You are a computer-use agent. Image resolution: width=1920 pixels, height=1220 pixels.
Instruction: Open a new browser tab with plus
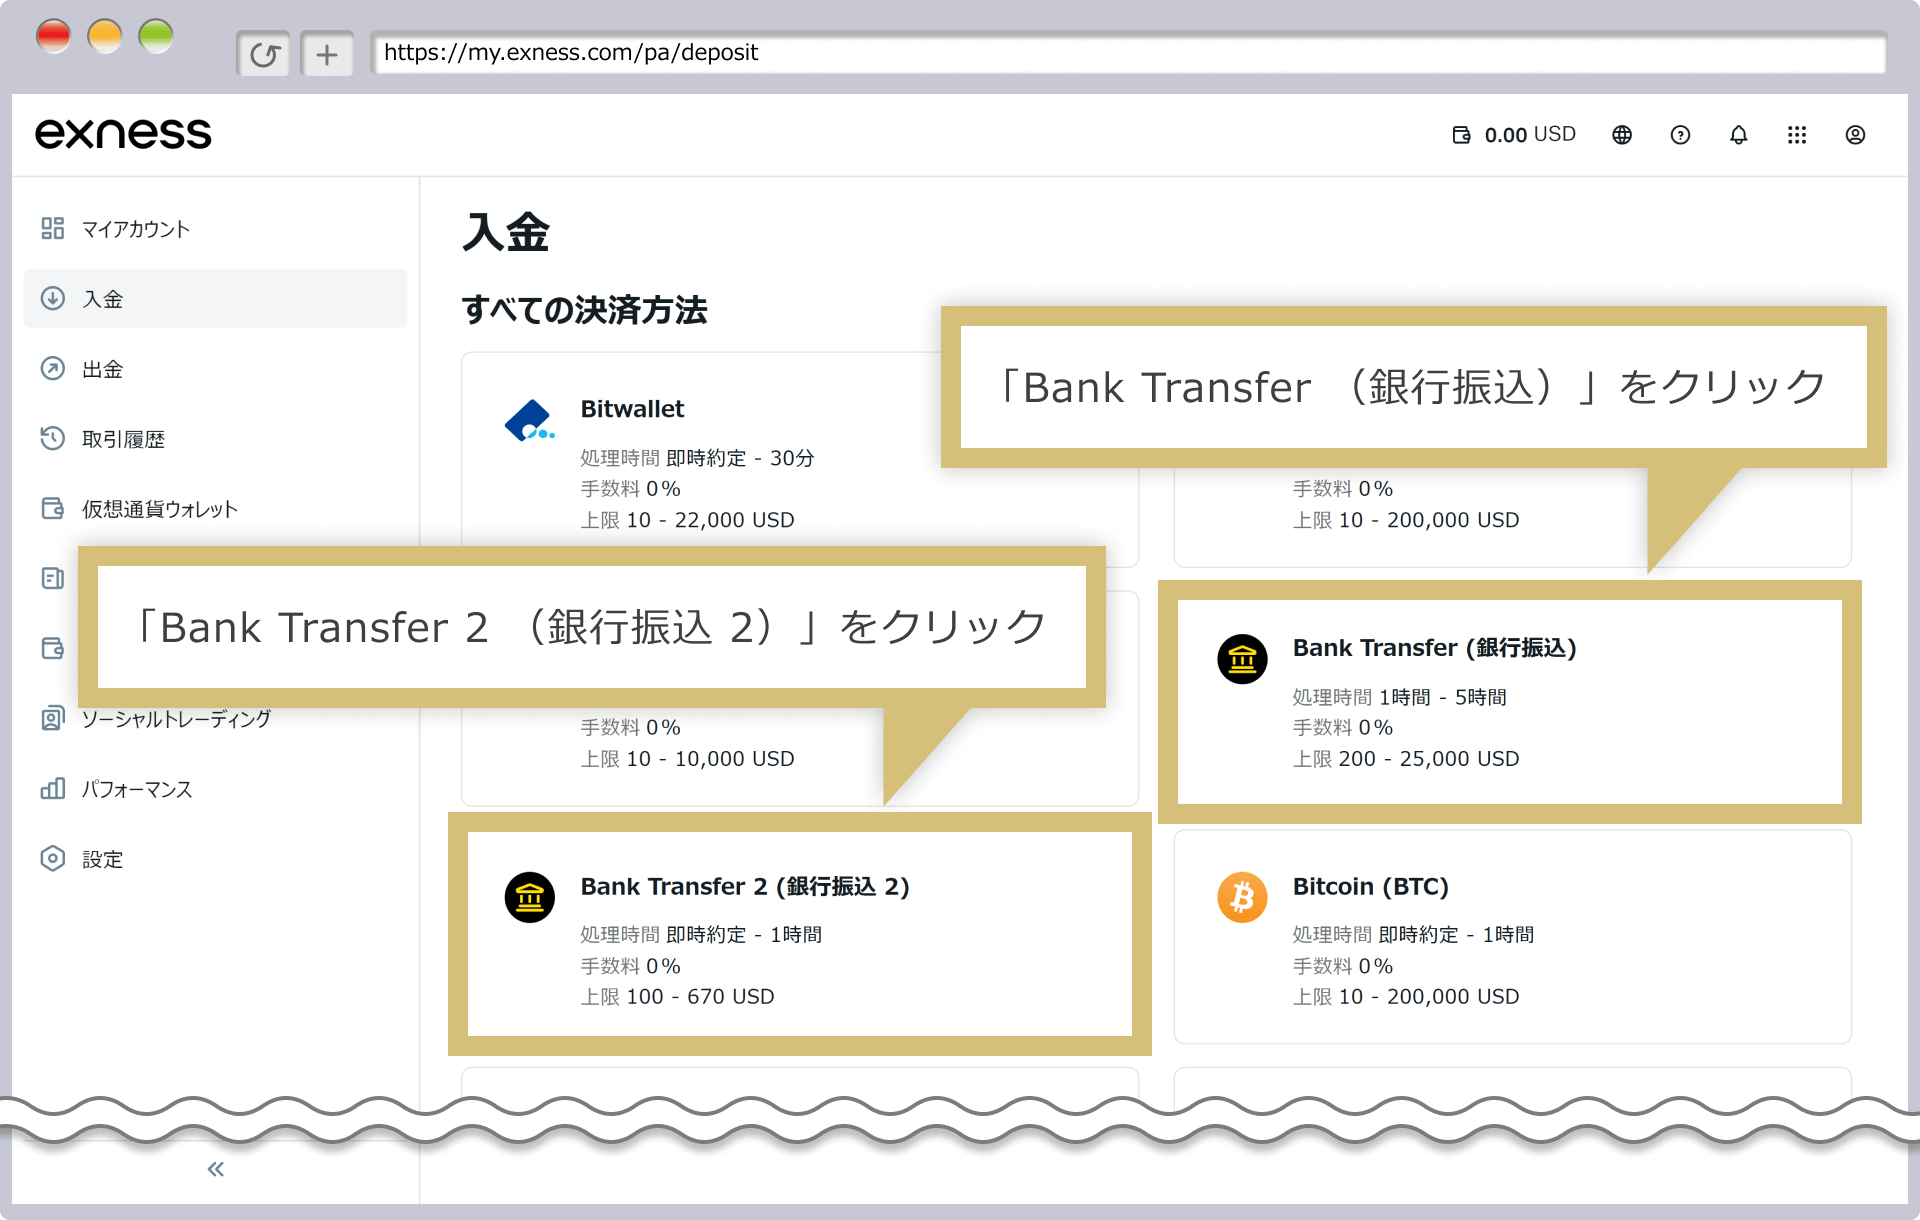tap(327, 54)
